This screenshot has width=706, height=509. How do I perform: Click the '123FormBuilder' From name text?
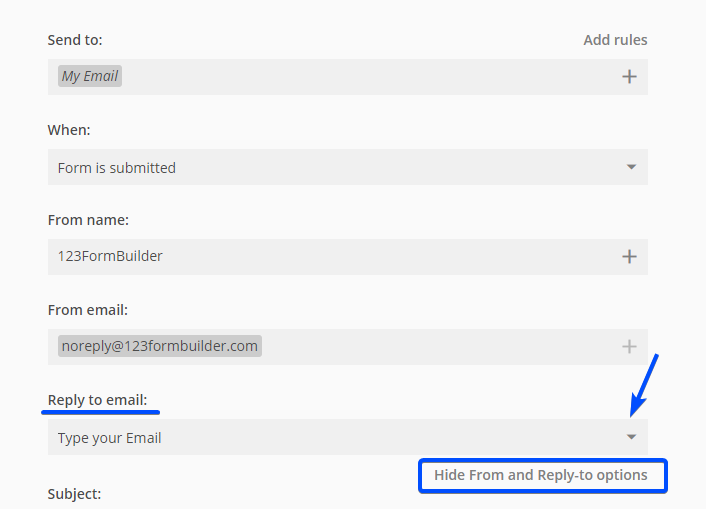point(110,256)
